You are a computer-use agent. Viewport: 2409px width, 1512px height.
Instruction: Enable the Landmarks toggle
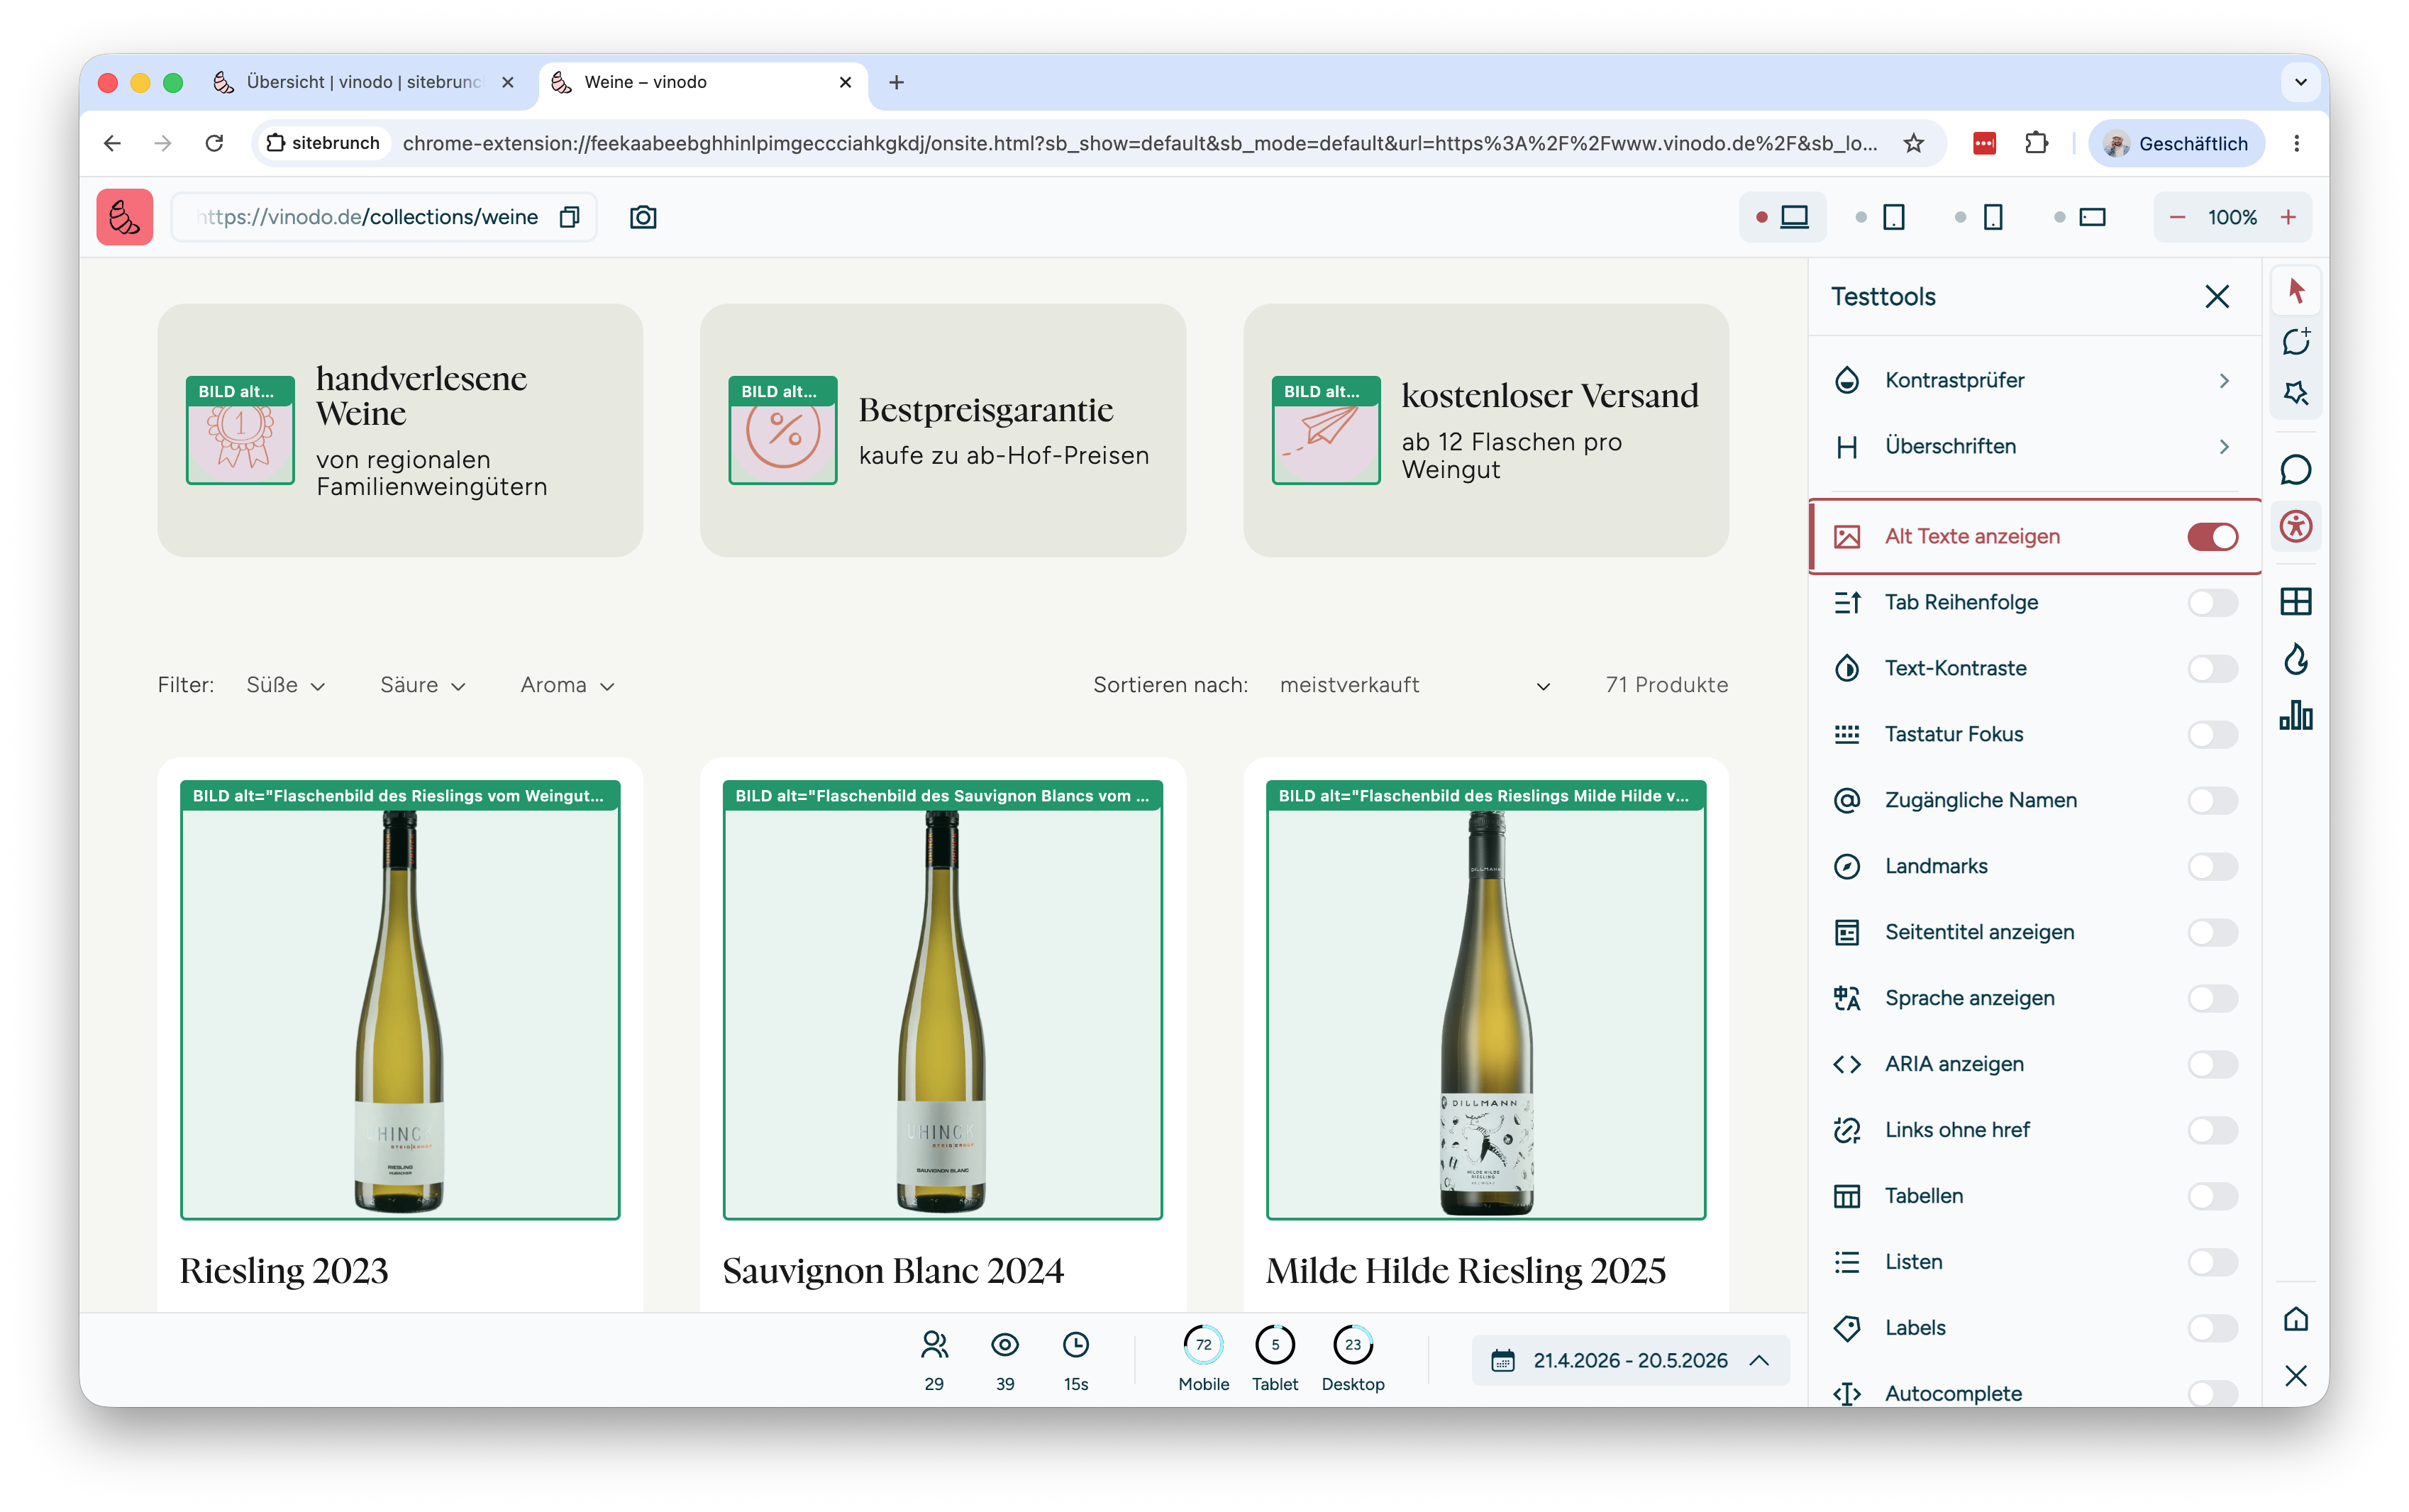tap(2212, 867)
